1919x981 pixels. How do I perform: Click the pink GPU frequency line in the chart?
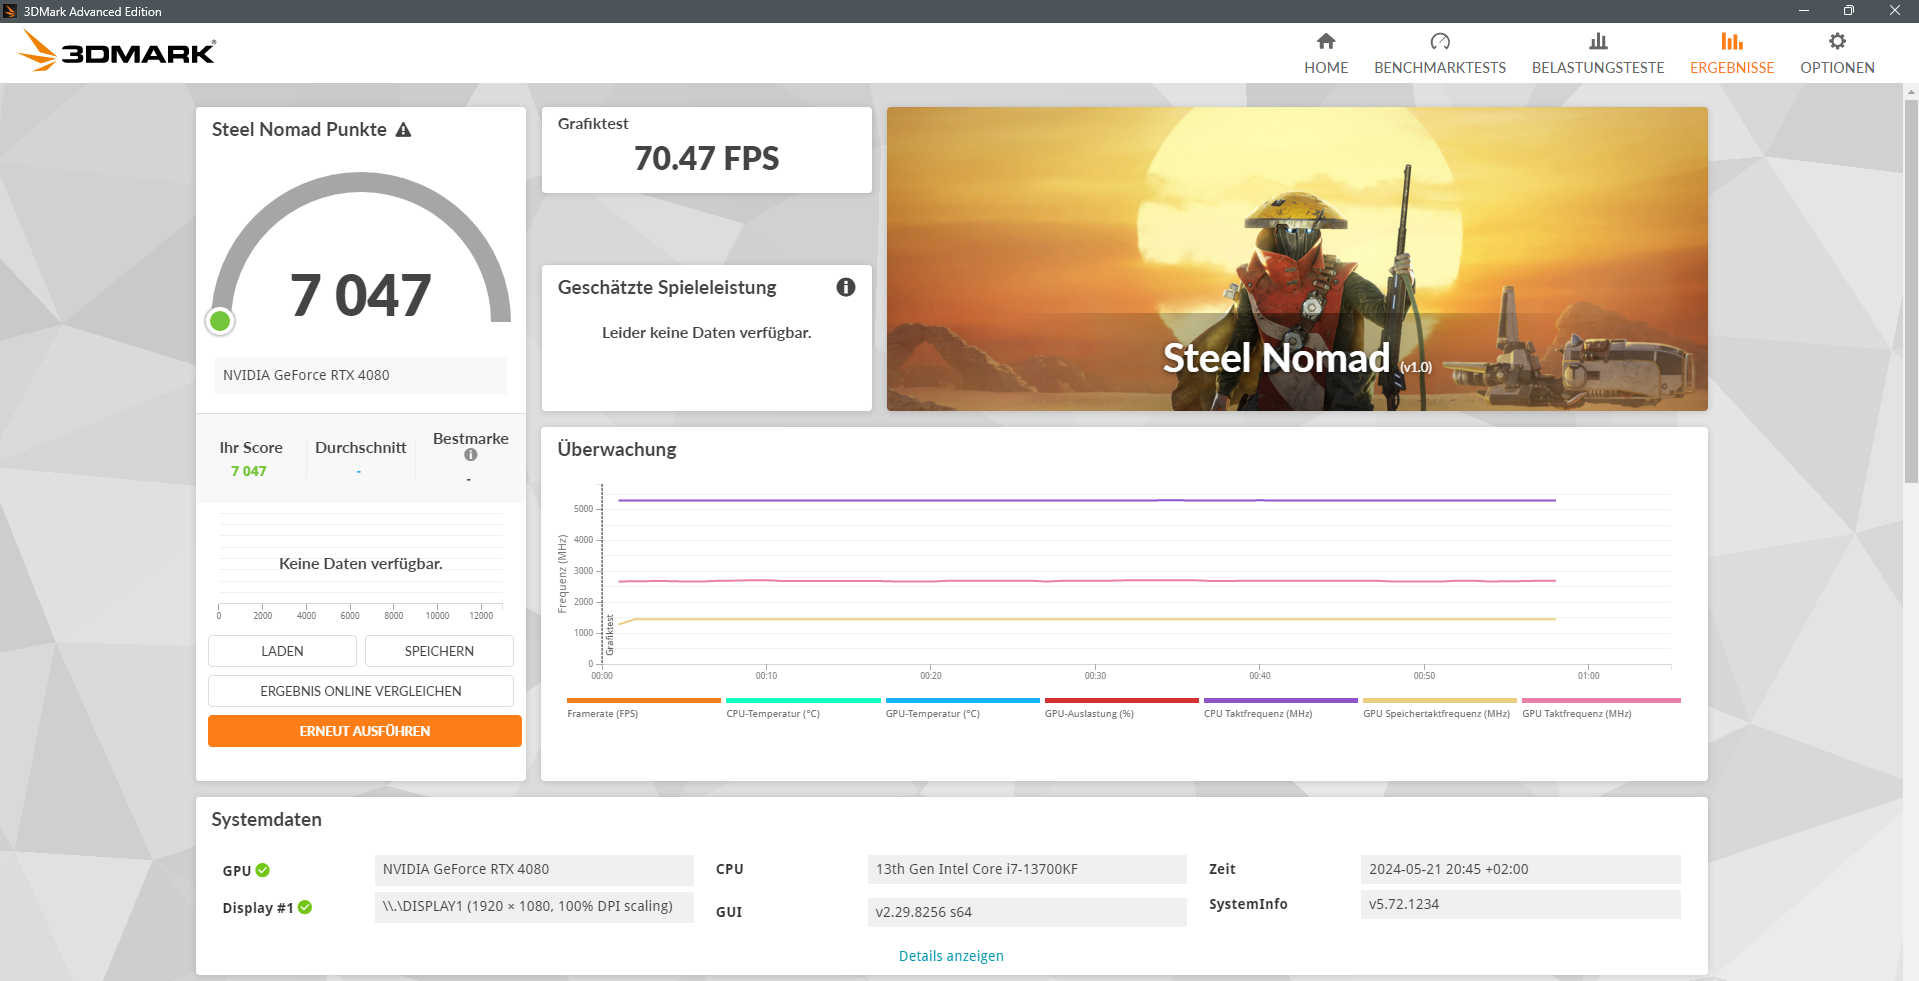tap(1086, 581)
